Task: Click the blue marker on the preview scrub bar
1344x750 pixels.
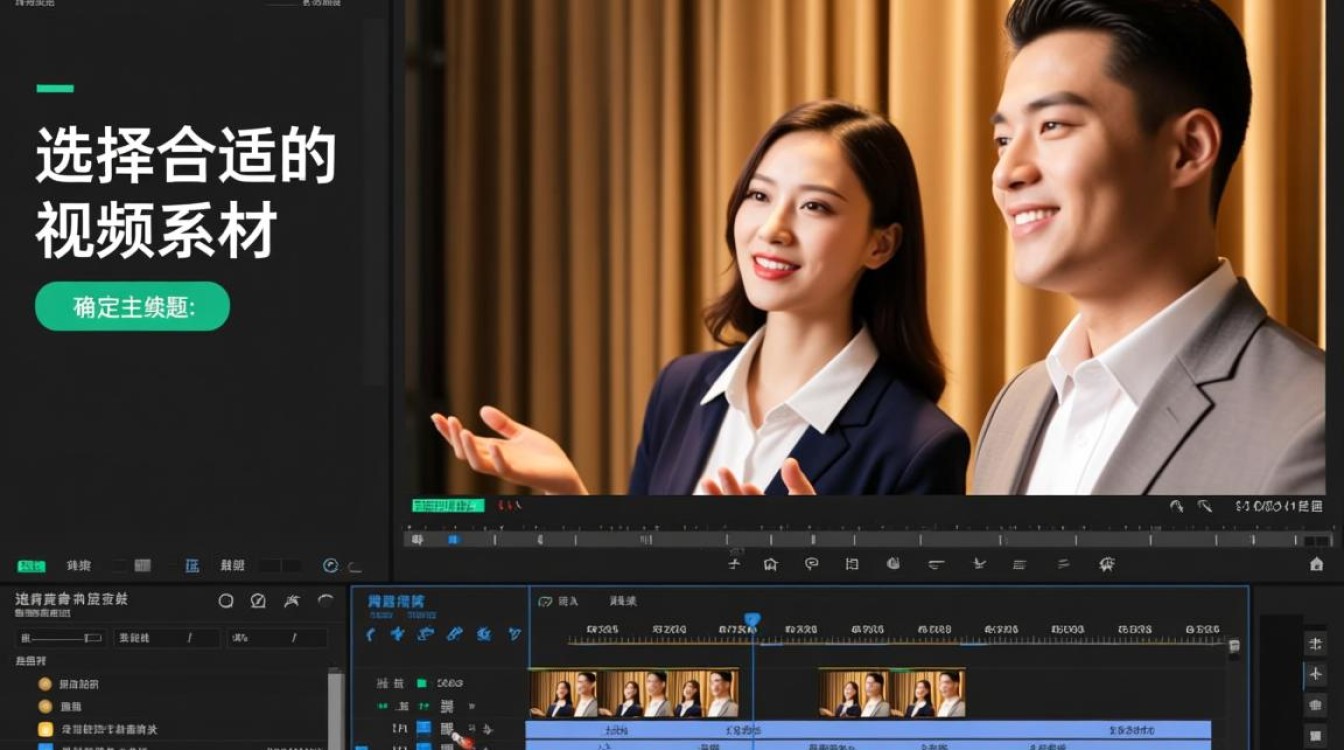Action: pyautogui.click(x=453, y=539)
